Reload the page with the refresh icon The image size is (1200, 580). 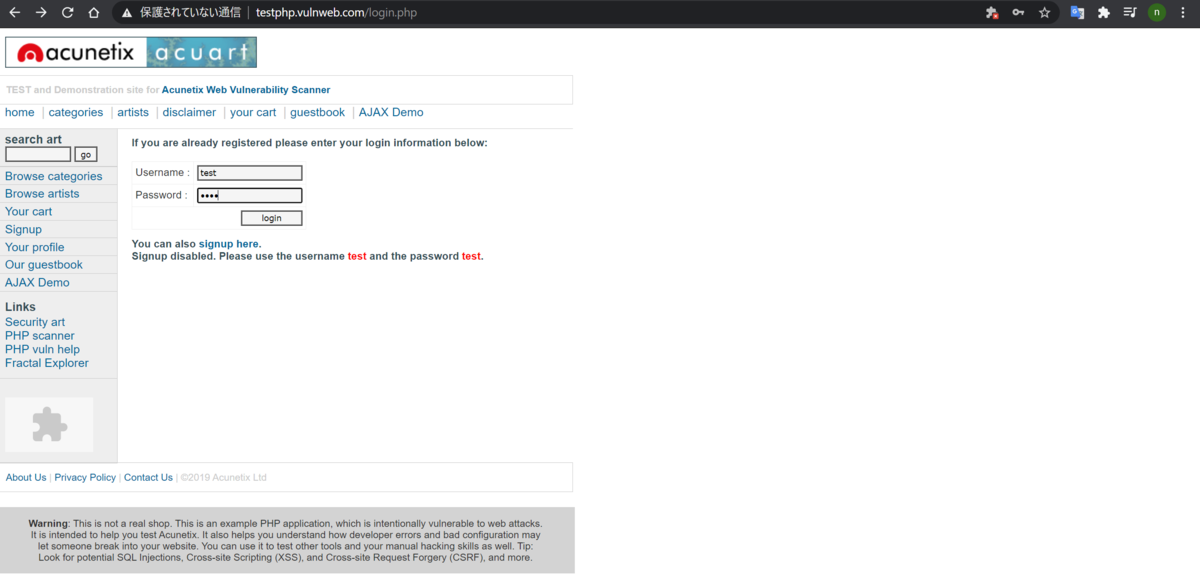click(x=67, y=13)
